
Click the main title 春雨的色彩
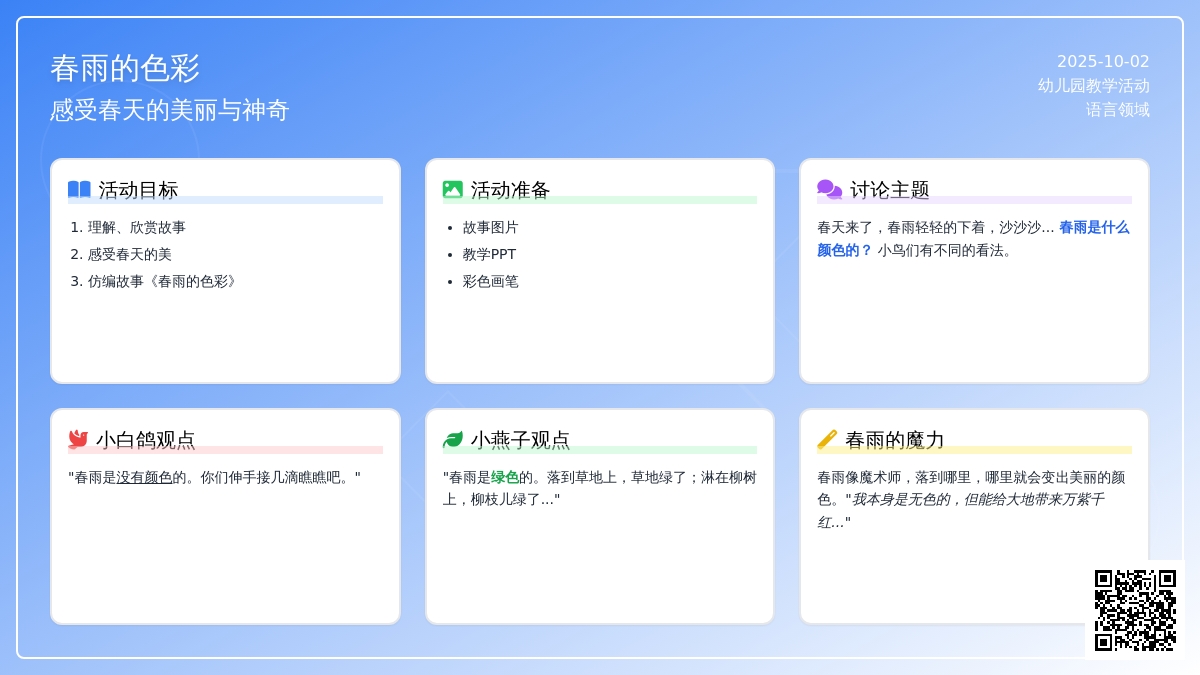pyautogui.click(x=125, y=68)
